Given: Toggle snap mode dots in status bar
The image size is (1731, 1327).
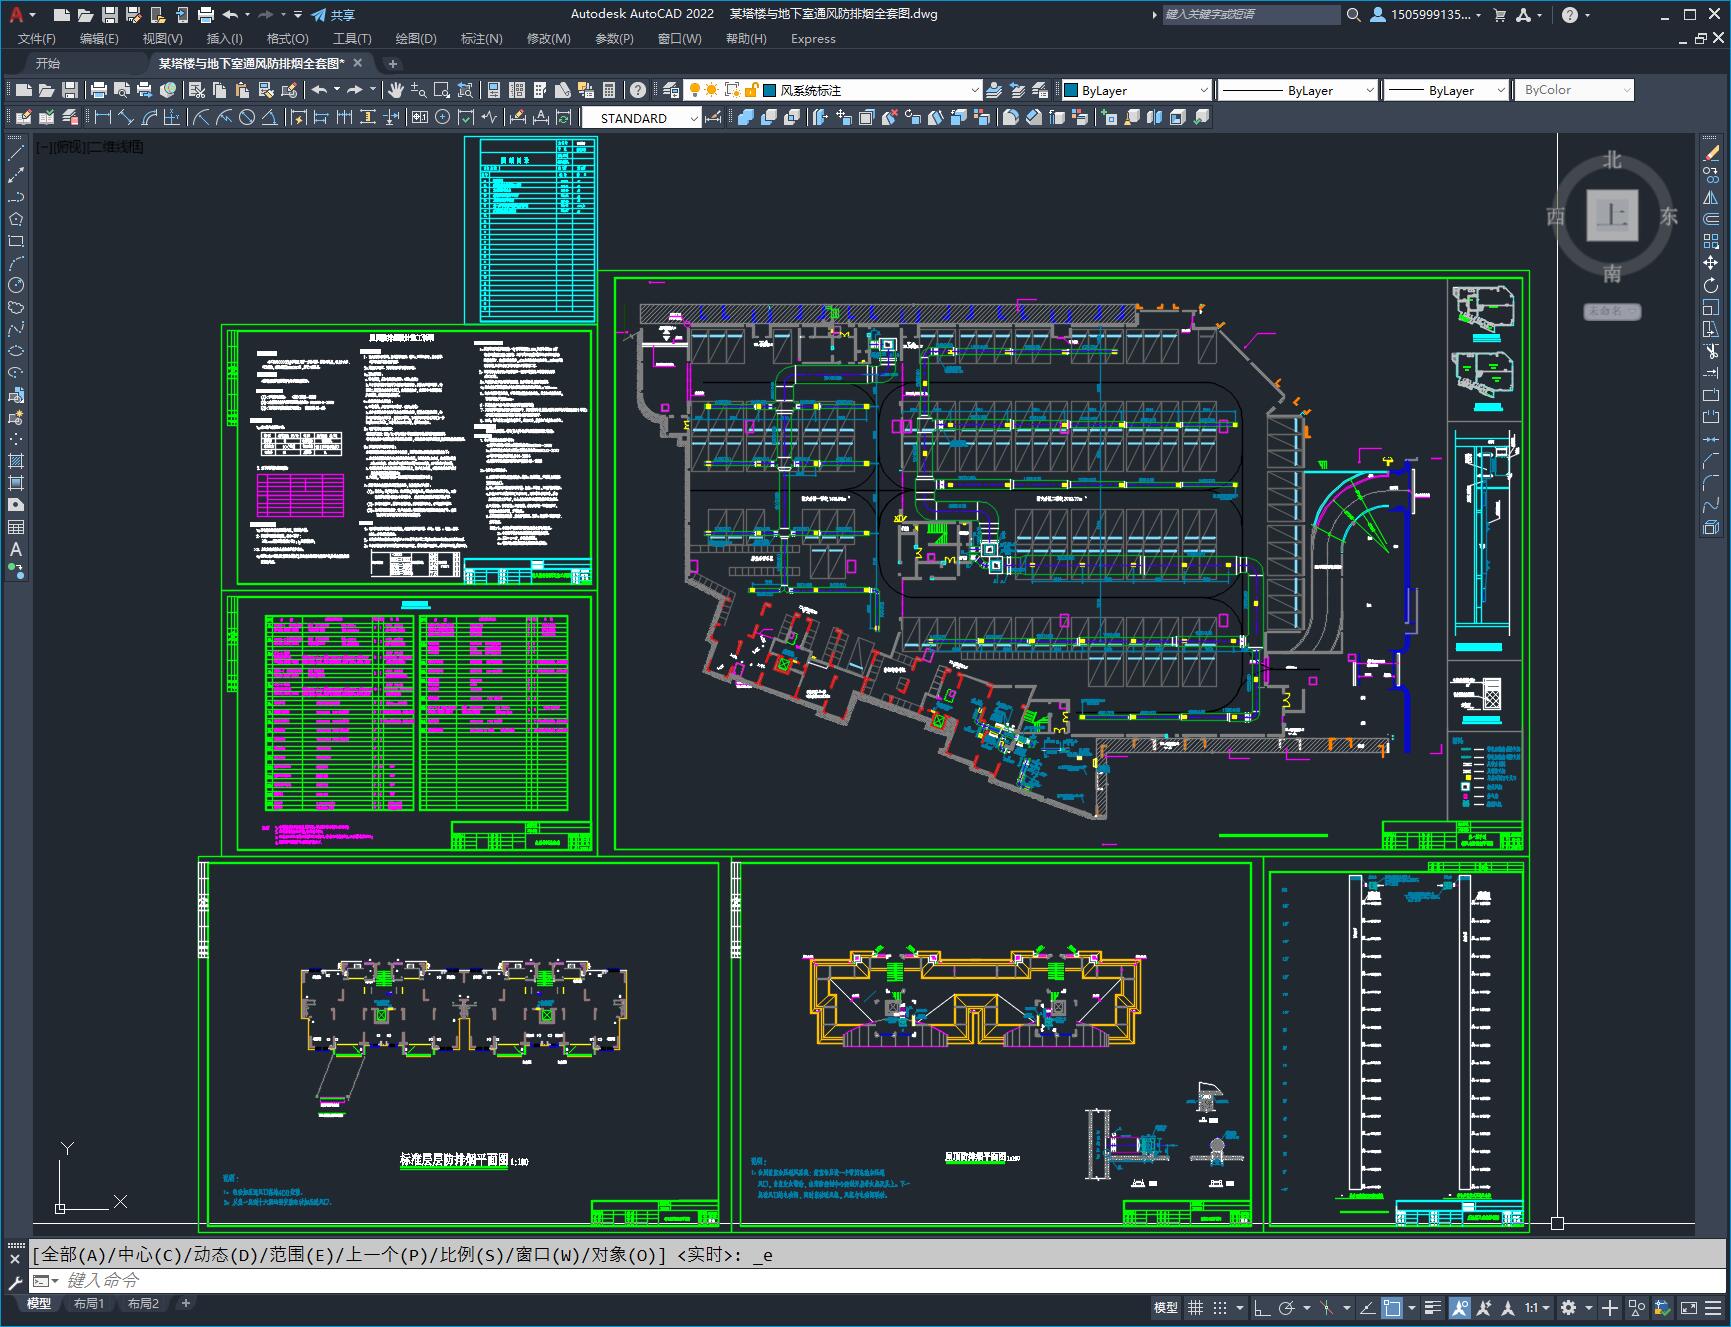Looking at the screenshot, I should coord(1220,1307).
